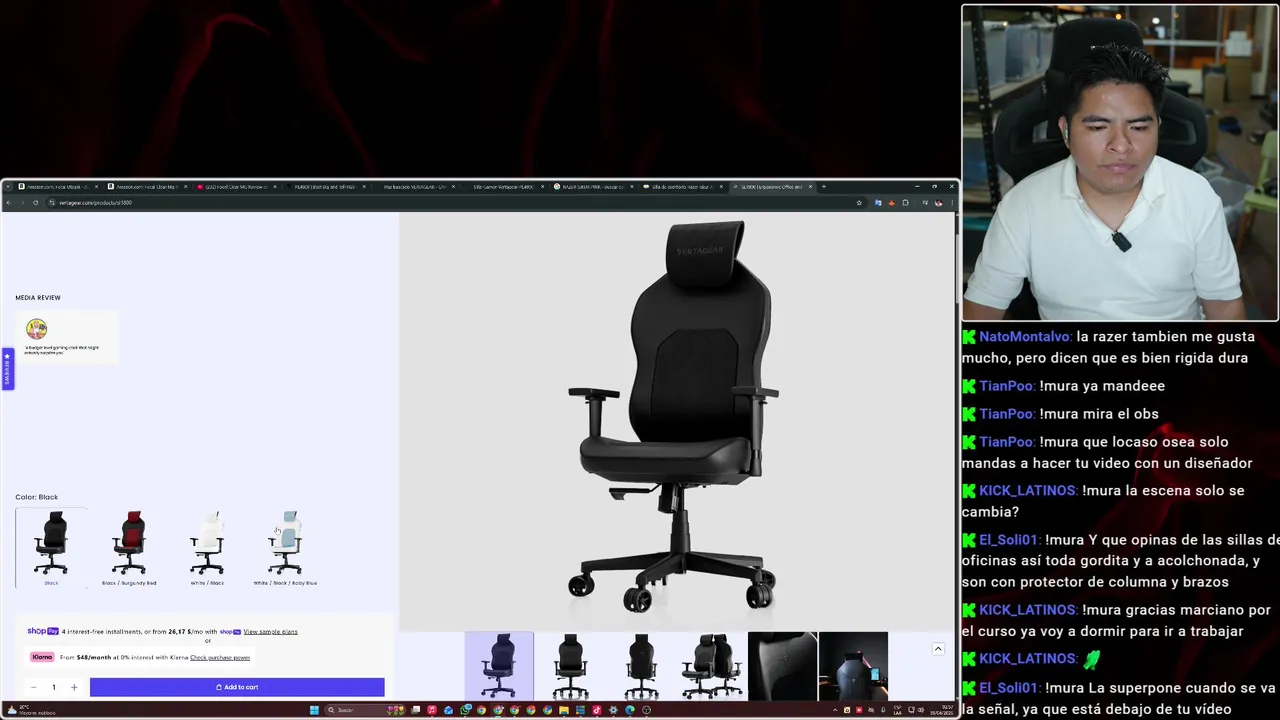This screenshot has width=1280, height=720.
Task: Open the OBS Studio taskbar icon
Action: pyautogui.click(x=647, y=710)
